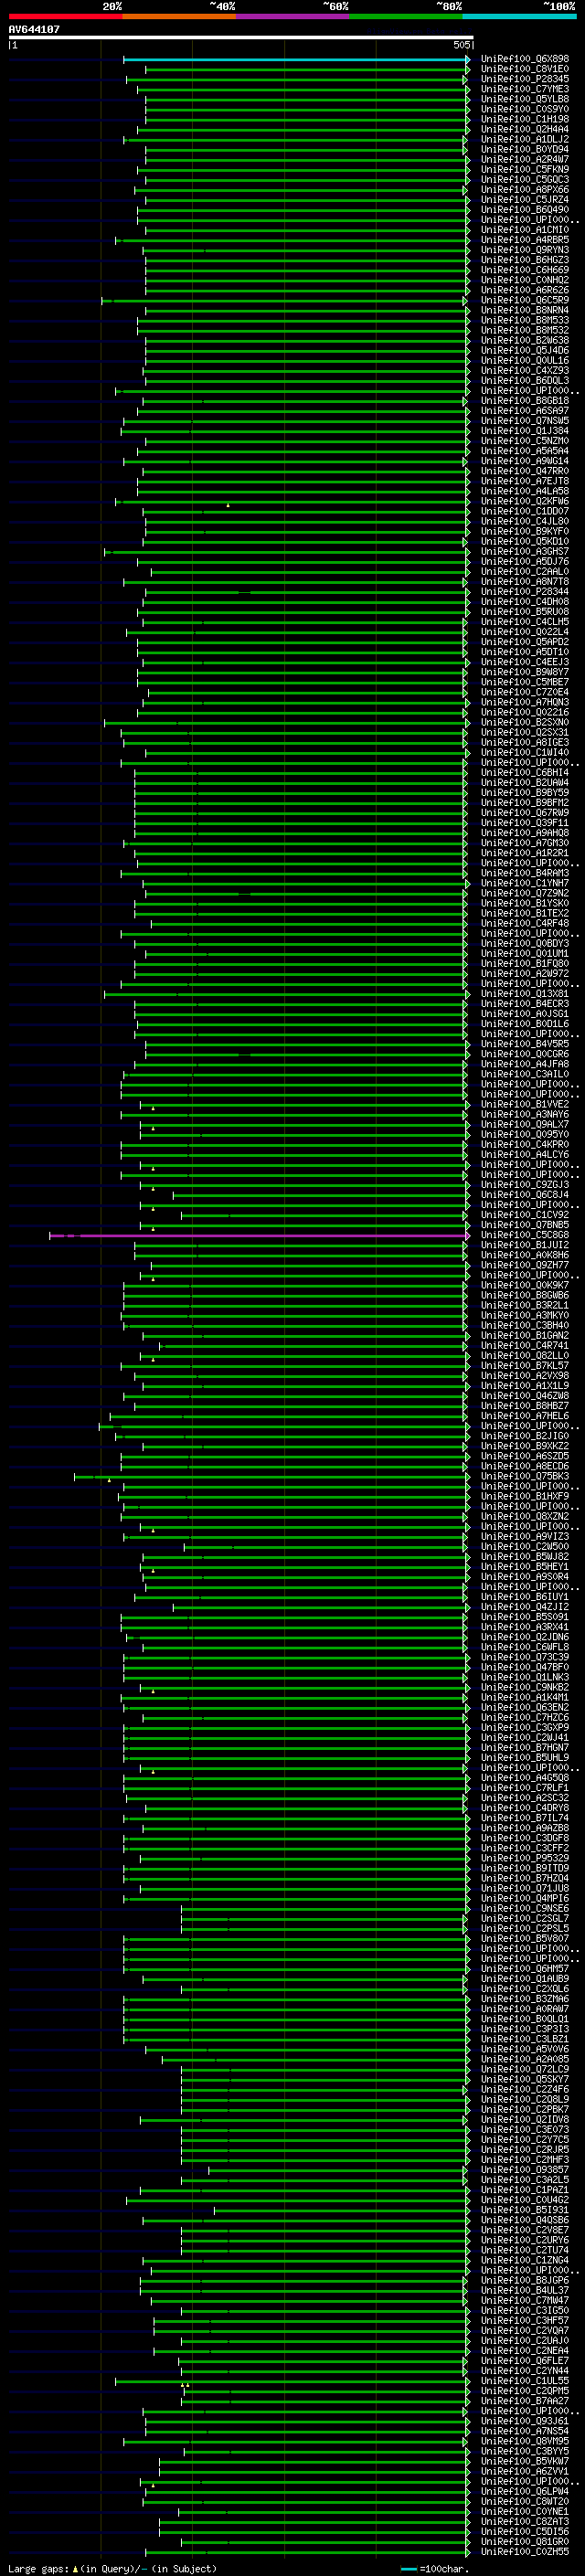Select hit label UniRef100_C1H198
Screen dimensions: 585x2576
pos(524,119)
